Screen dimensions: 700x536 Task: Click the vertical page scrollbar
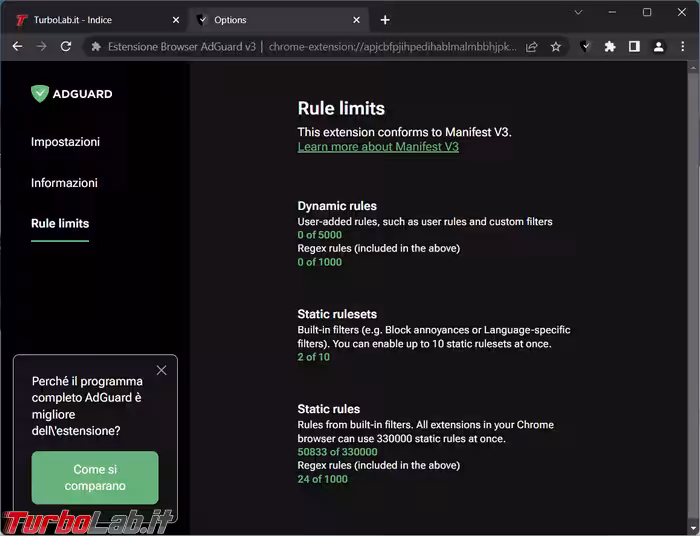693,298
